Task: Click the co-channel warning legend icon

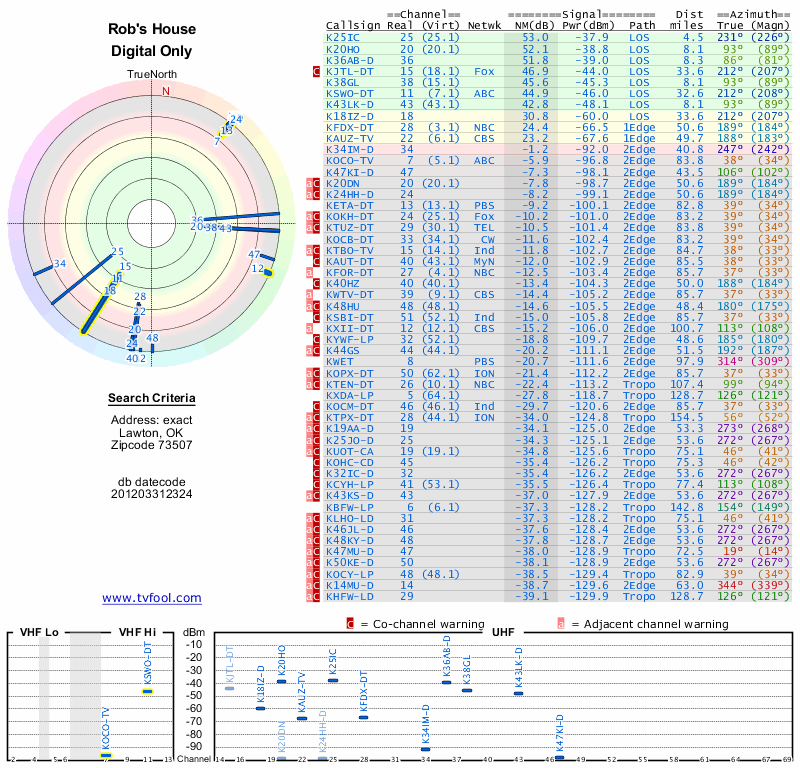Action: click(350, 624)
